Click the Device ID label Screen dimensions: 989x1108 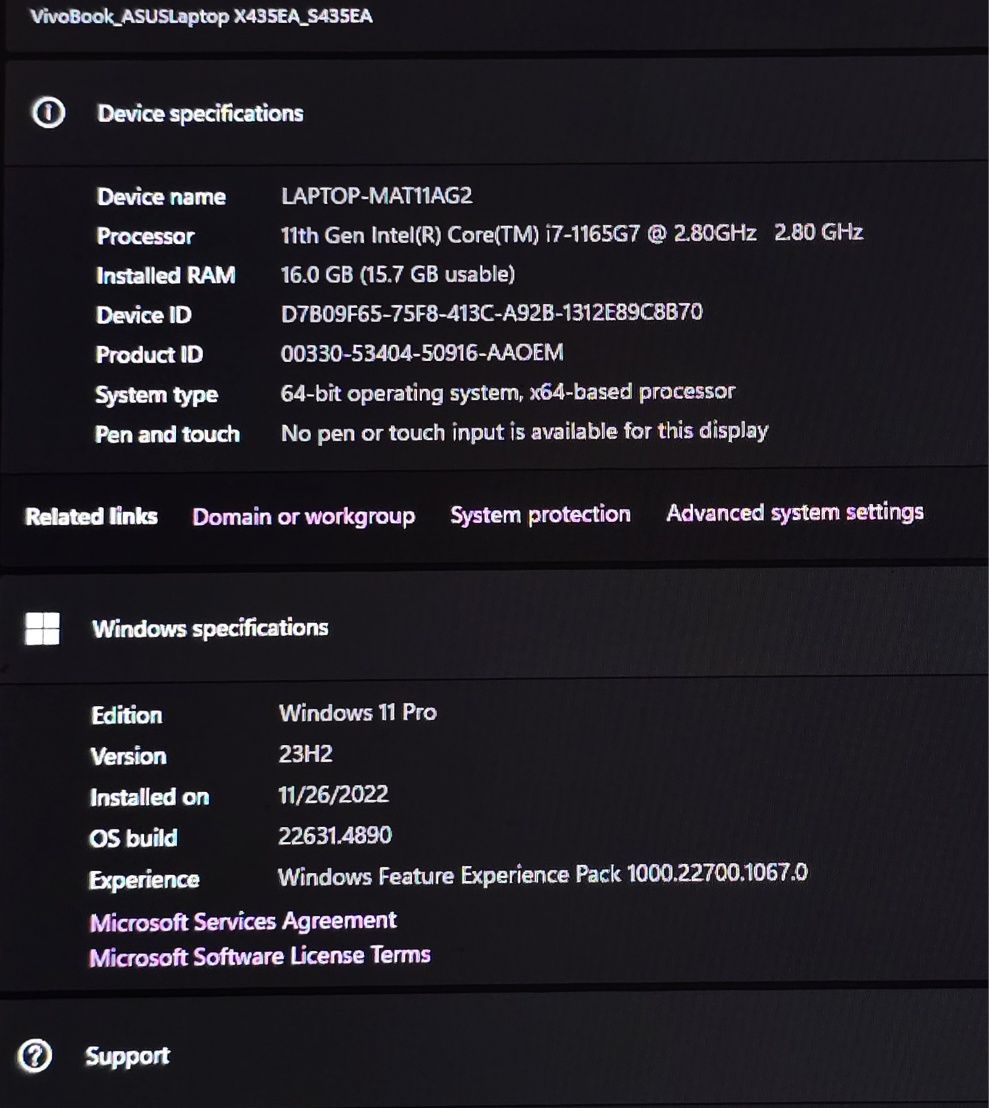[x=143, y=315]
